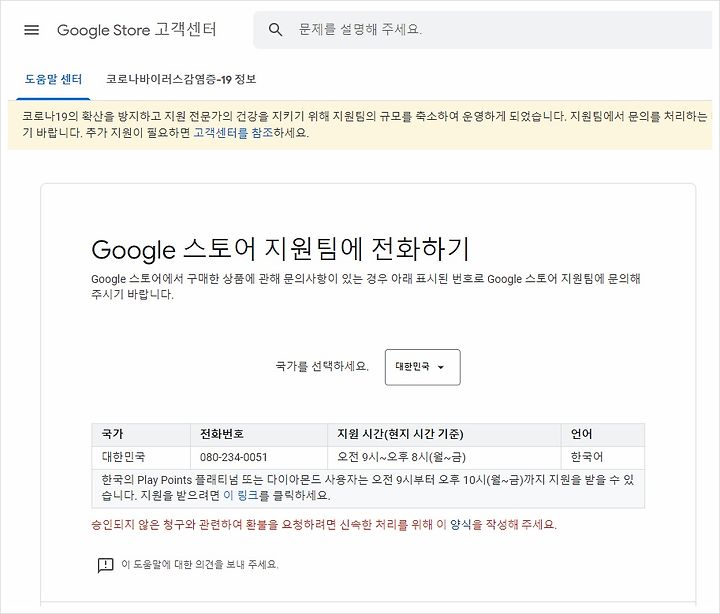Click "이 도움말에 대한 의견을 보내 주세요"

(x=200, y=564)
